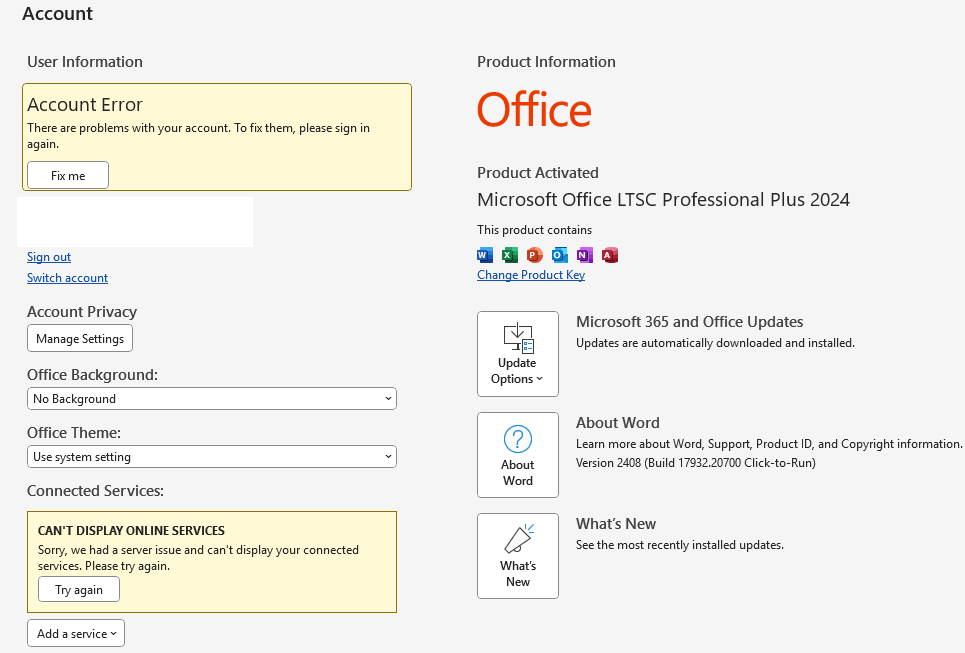
Task: Click the 'This product contains' label
Action: pyautogui.click(x=534, y=230)
